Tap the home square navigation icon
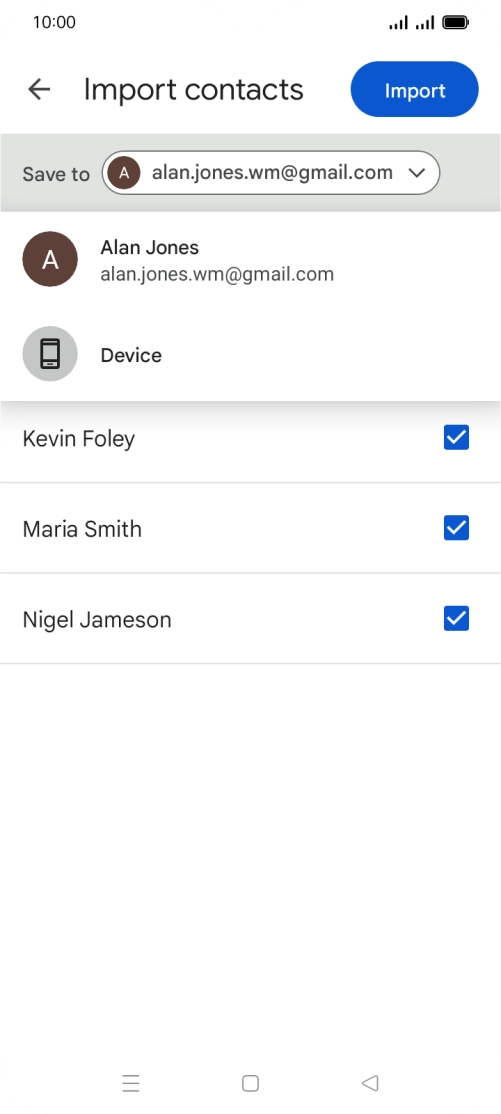501x1114 pixels. [250, 1083]
